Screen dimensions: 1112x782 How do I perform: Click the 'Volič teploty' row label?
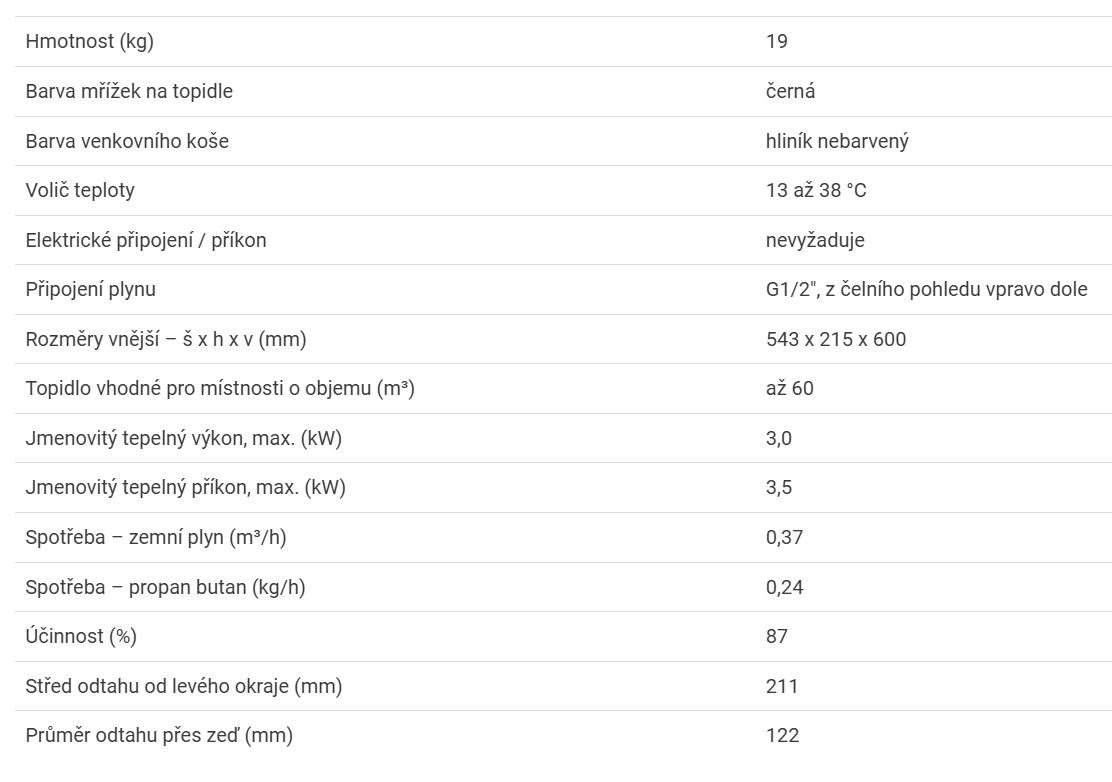tap(80, 190)
